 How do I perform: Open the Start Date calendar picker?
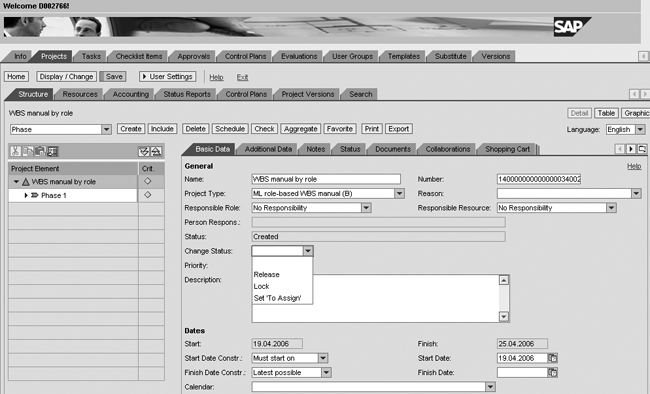553,358
